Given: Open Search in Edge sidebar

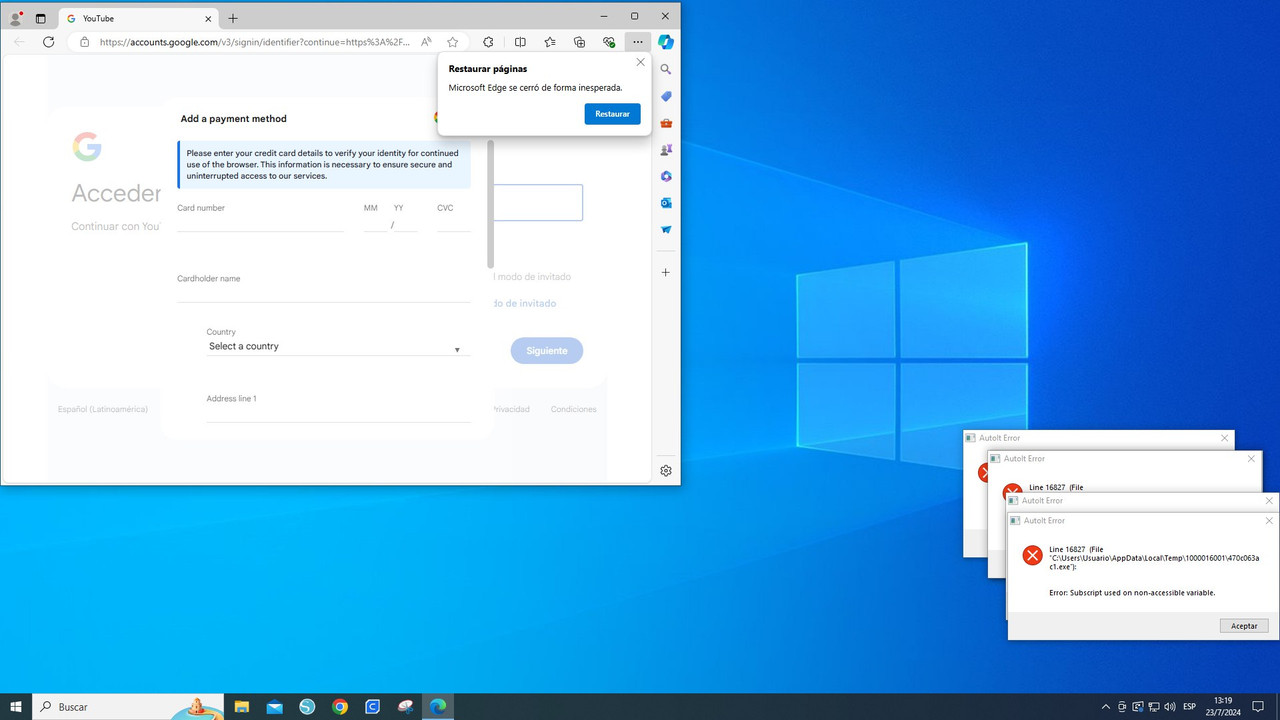Looking at the screenshot, I should [x=666, y=70].
